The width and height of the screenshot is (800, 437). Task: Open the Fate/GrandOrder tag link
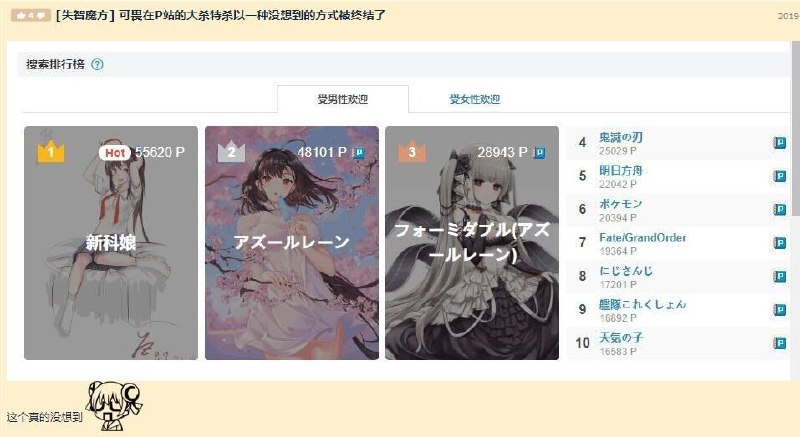tap(642, 237)
